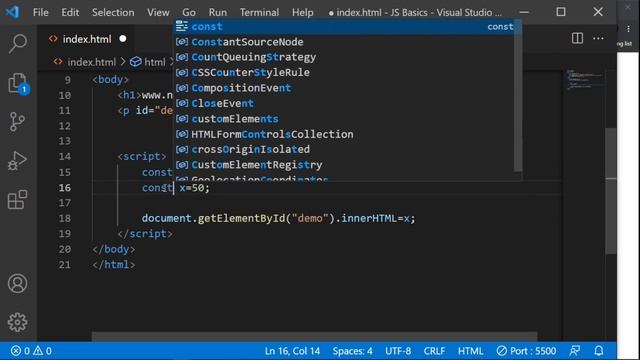This screenshot has width=640, height=360.
Task: Open the Run menu
Action: 218,12
